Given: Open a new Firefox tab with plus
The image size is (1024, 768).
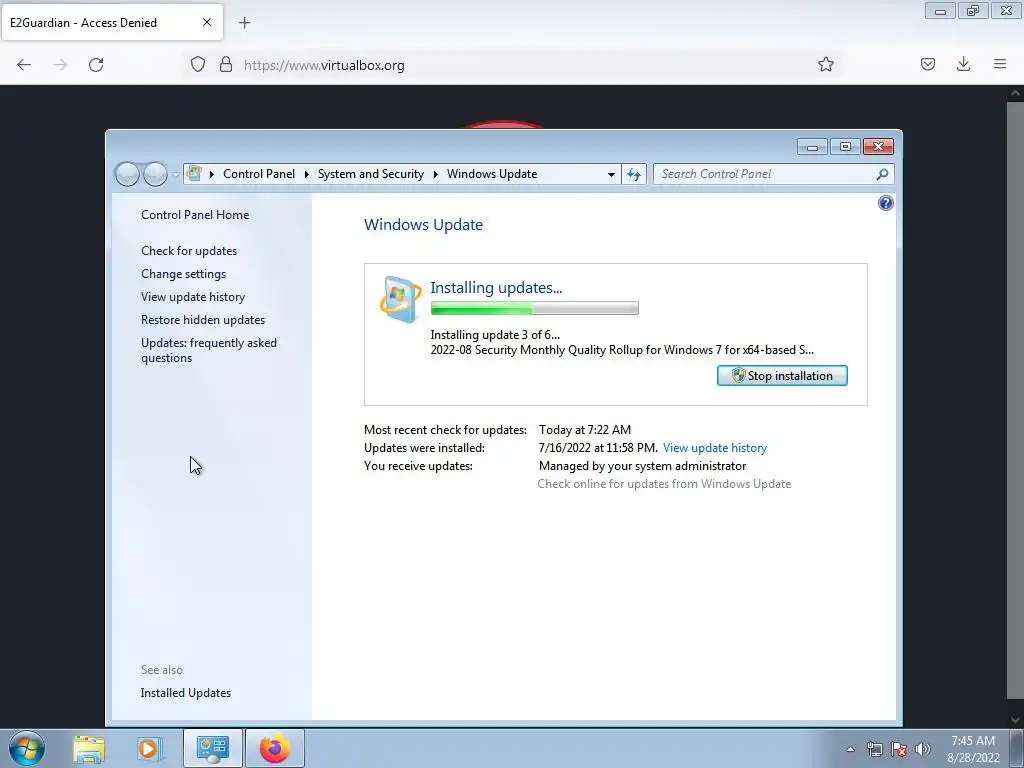Looking at the screenshot, I should coord(244,23).
